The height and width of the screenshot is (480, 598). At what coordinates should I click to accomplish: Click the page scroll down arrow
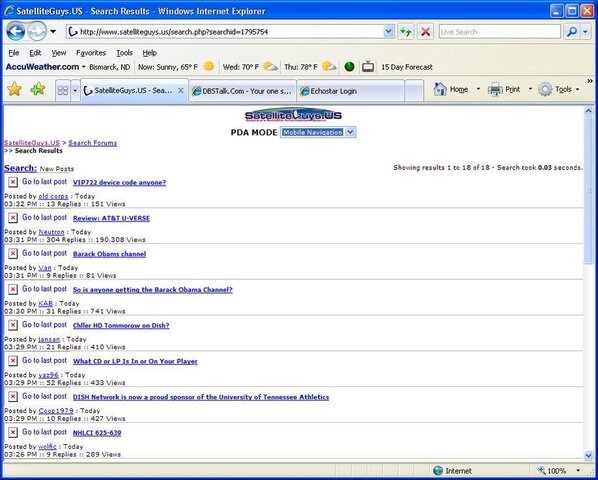(588, 455)
